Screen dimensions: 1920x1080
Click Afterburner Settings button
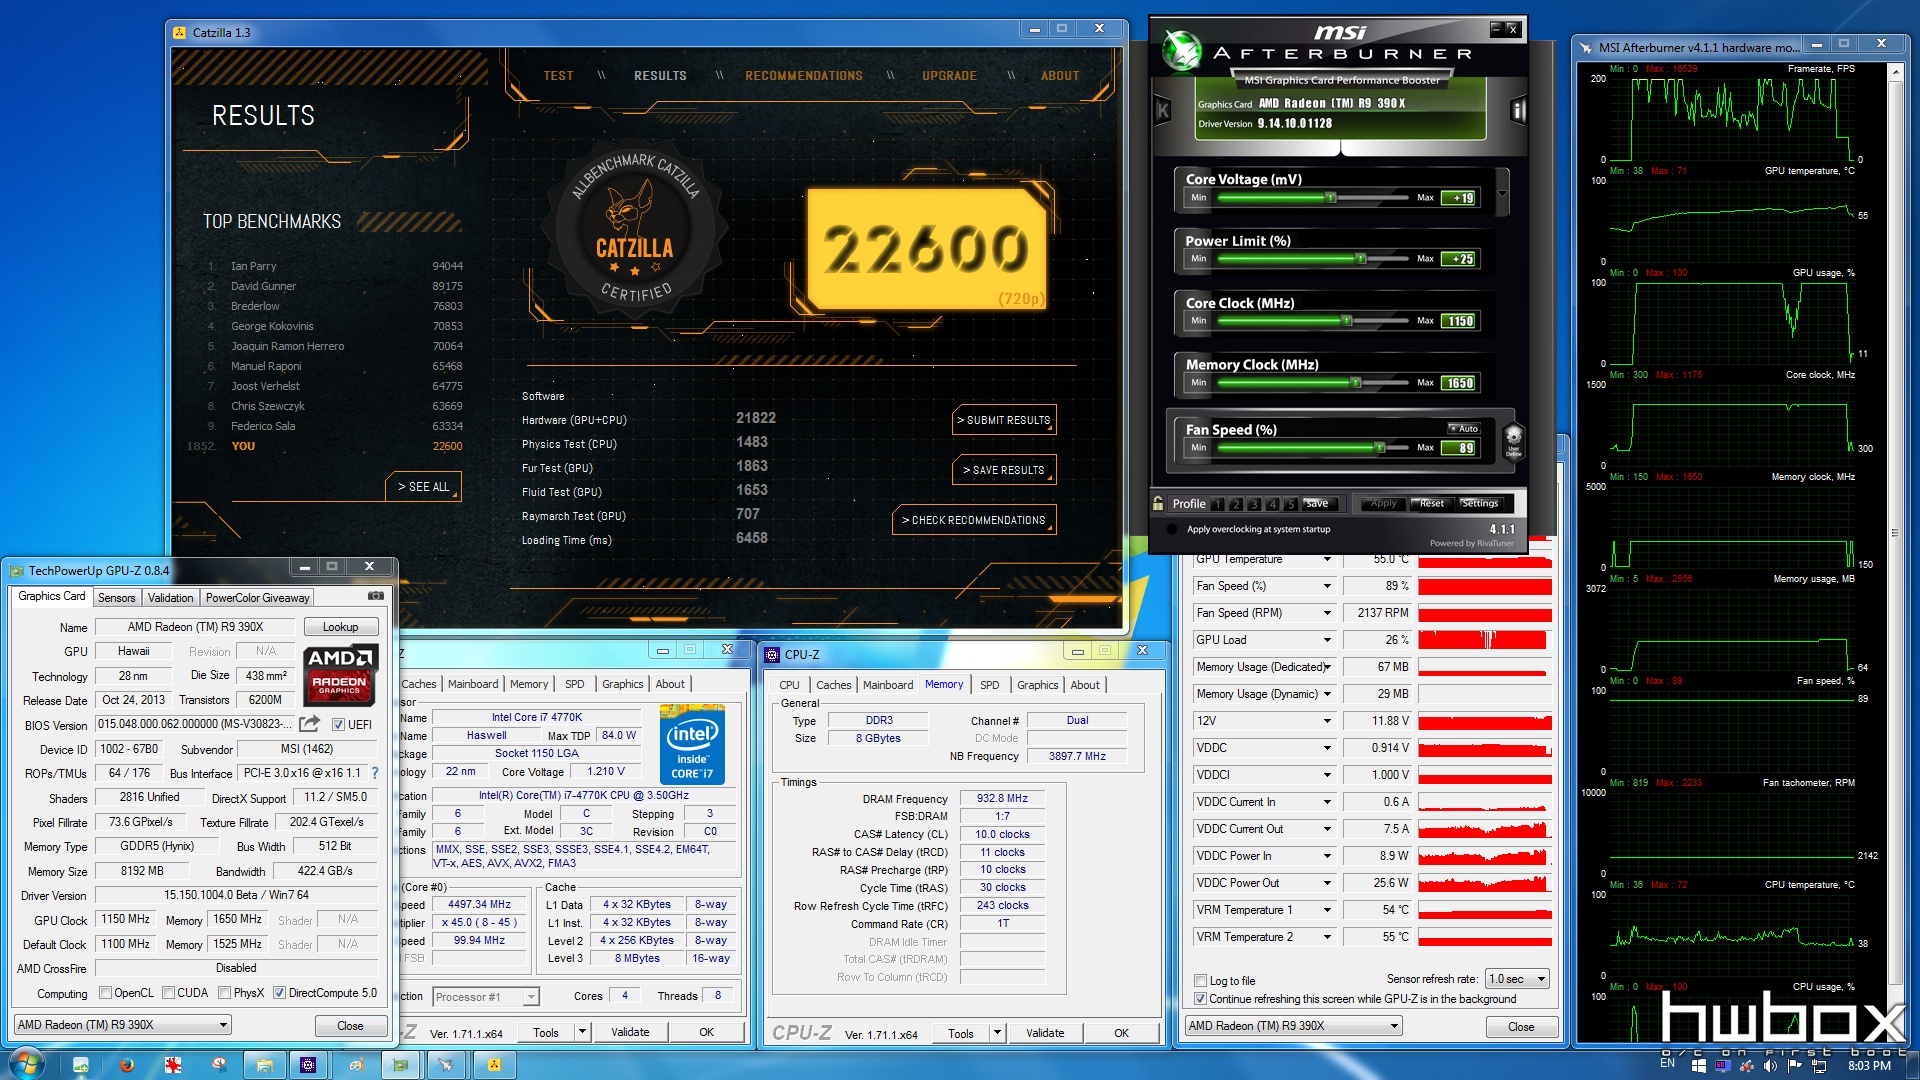pyautogui.click(x=1480, y=504)
